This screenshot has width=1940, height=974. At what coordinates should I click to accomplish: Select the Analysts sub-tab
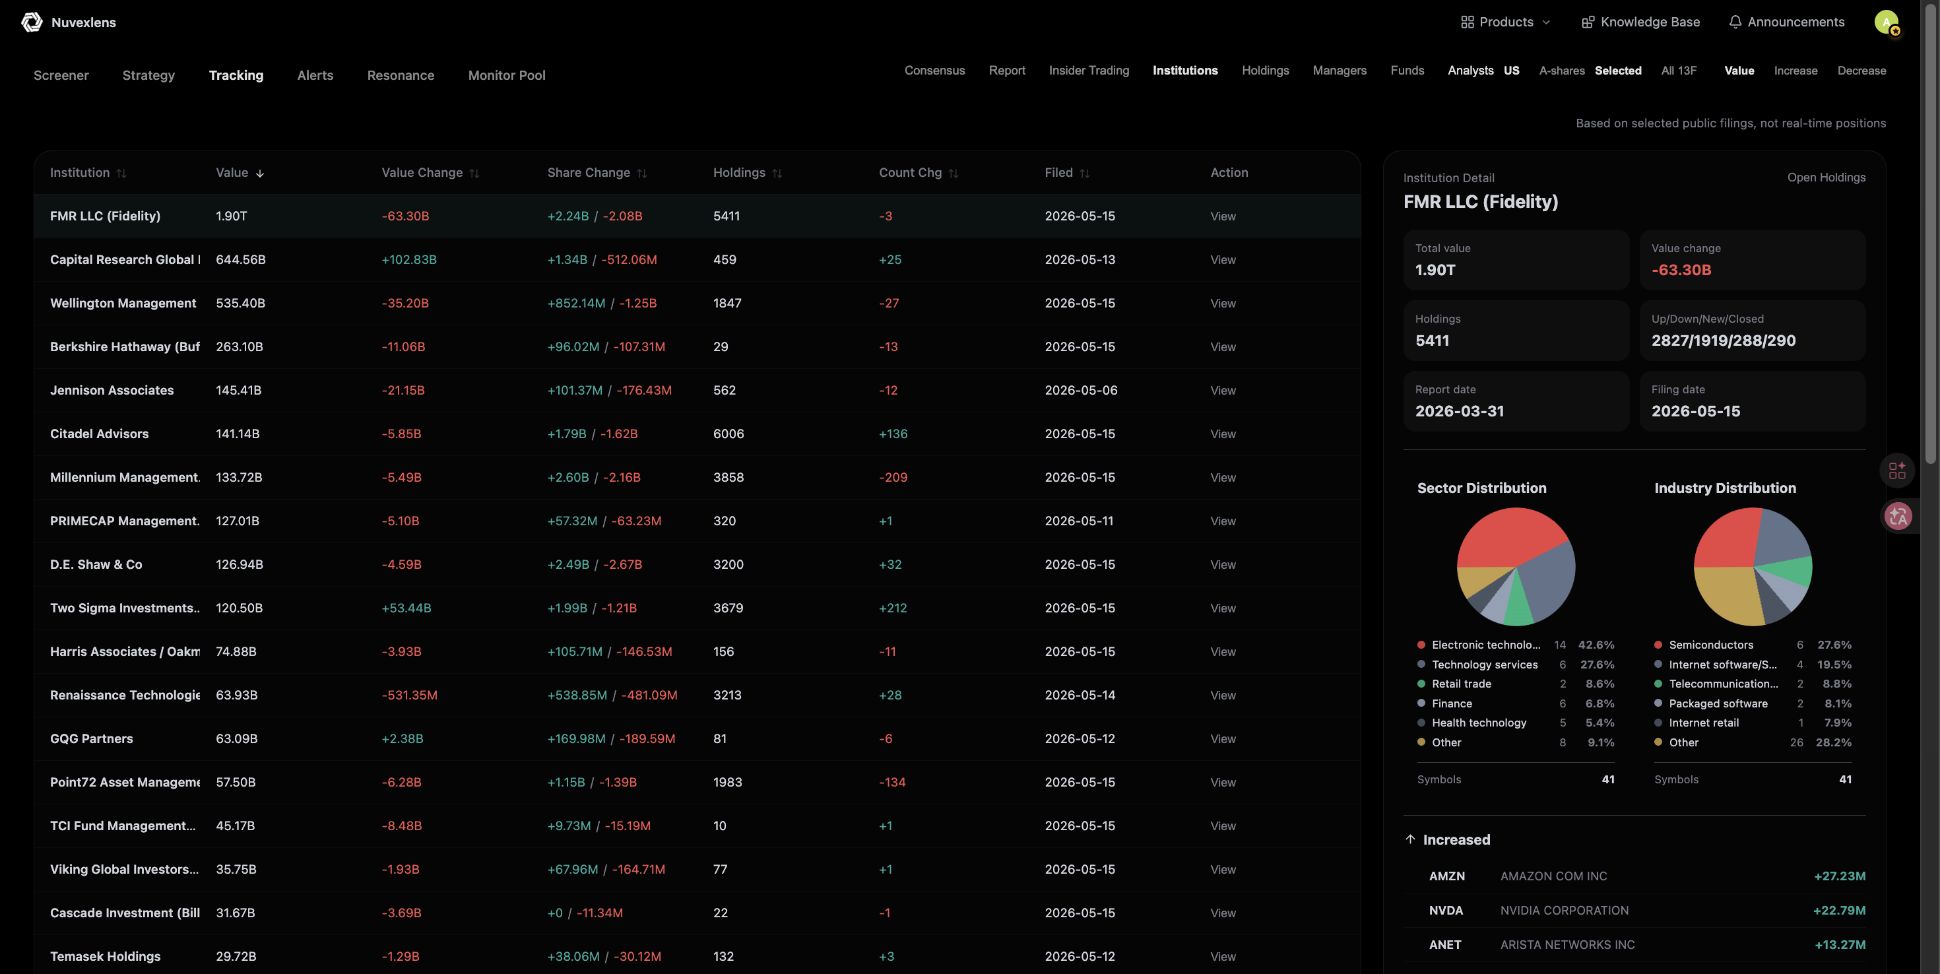1471,71
